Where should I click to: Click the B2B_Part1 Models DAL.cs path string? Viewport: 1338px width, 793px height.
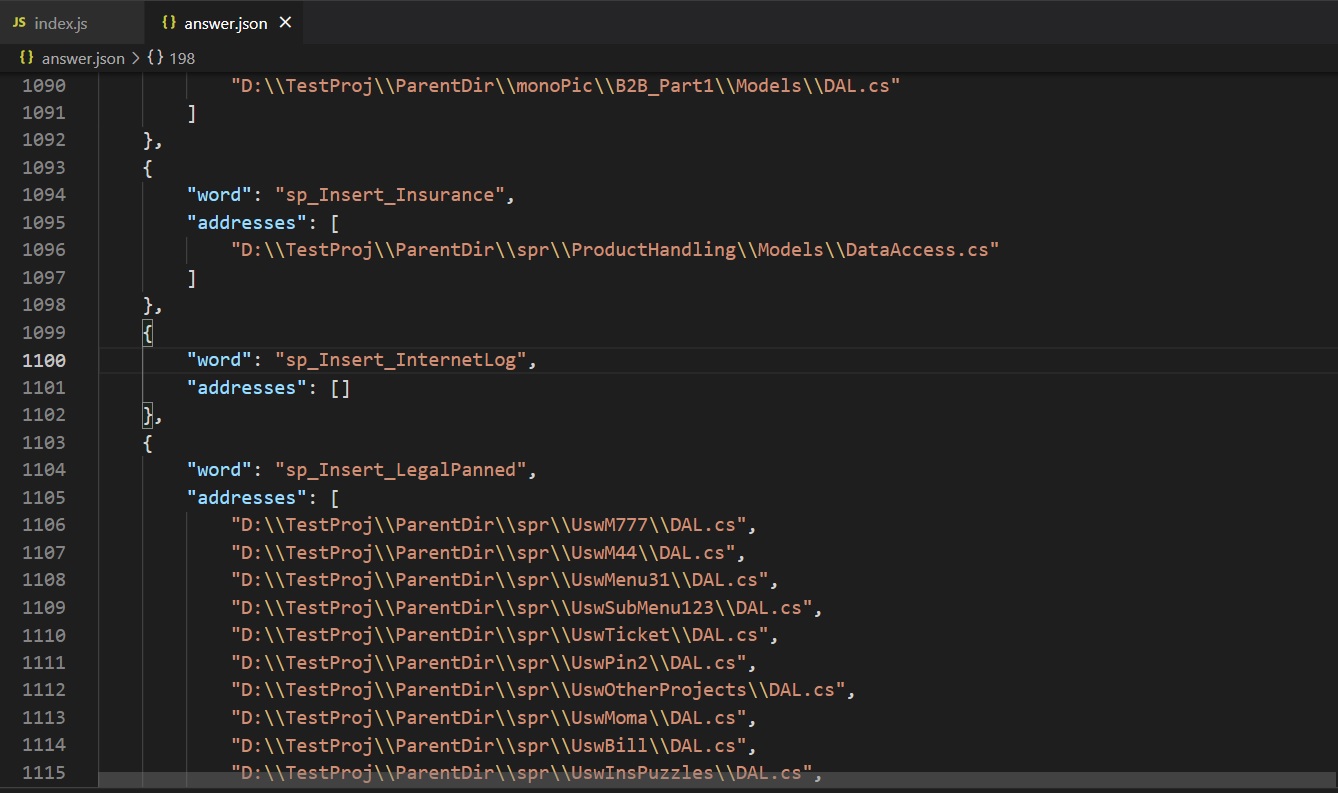[x=566, y=85]
